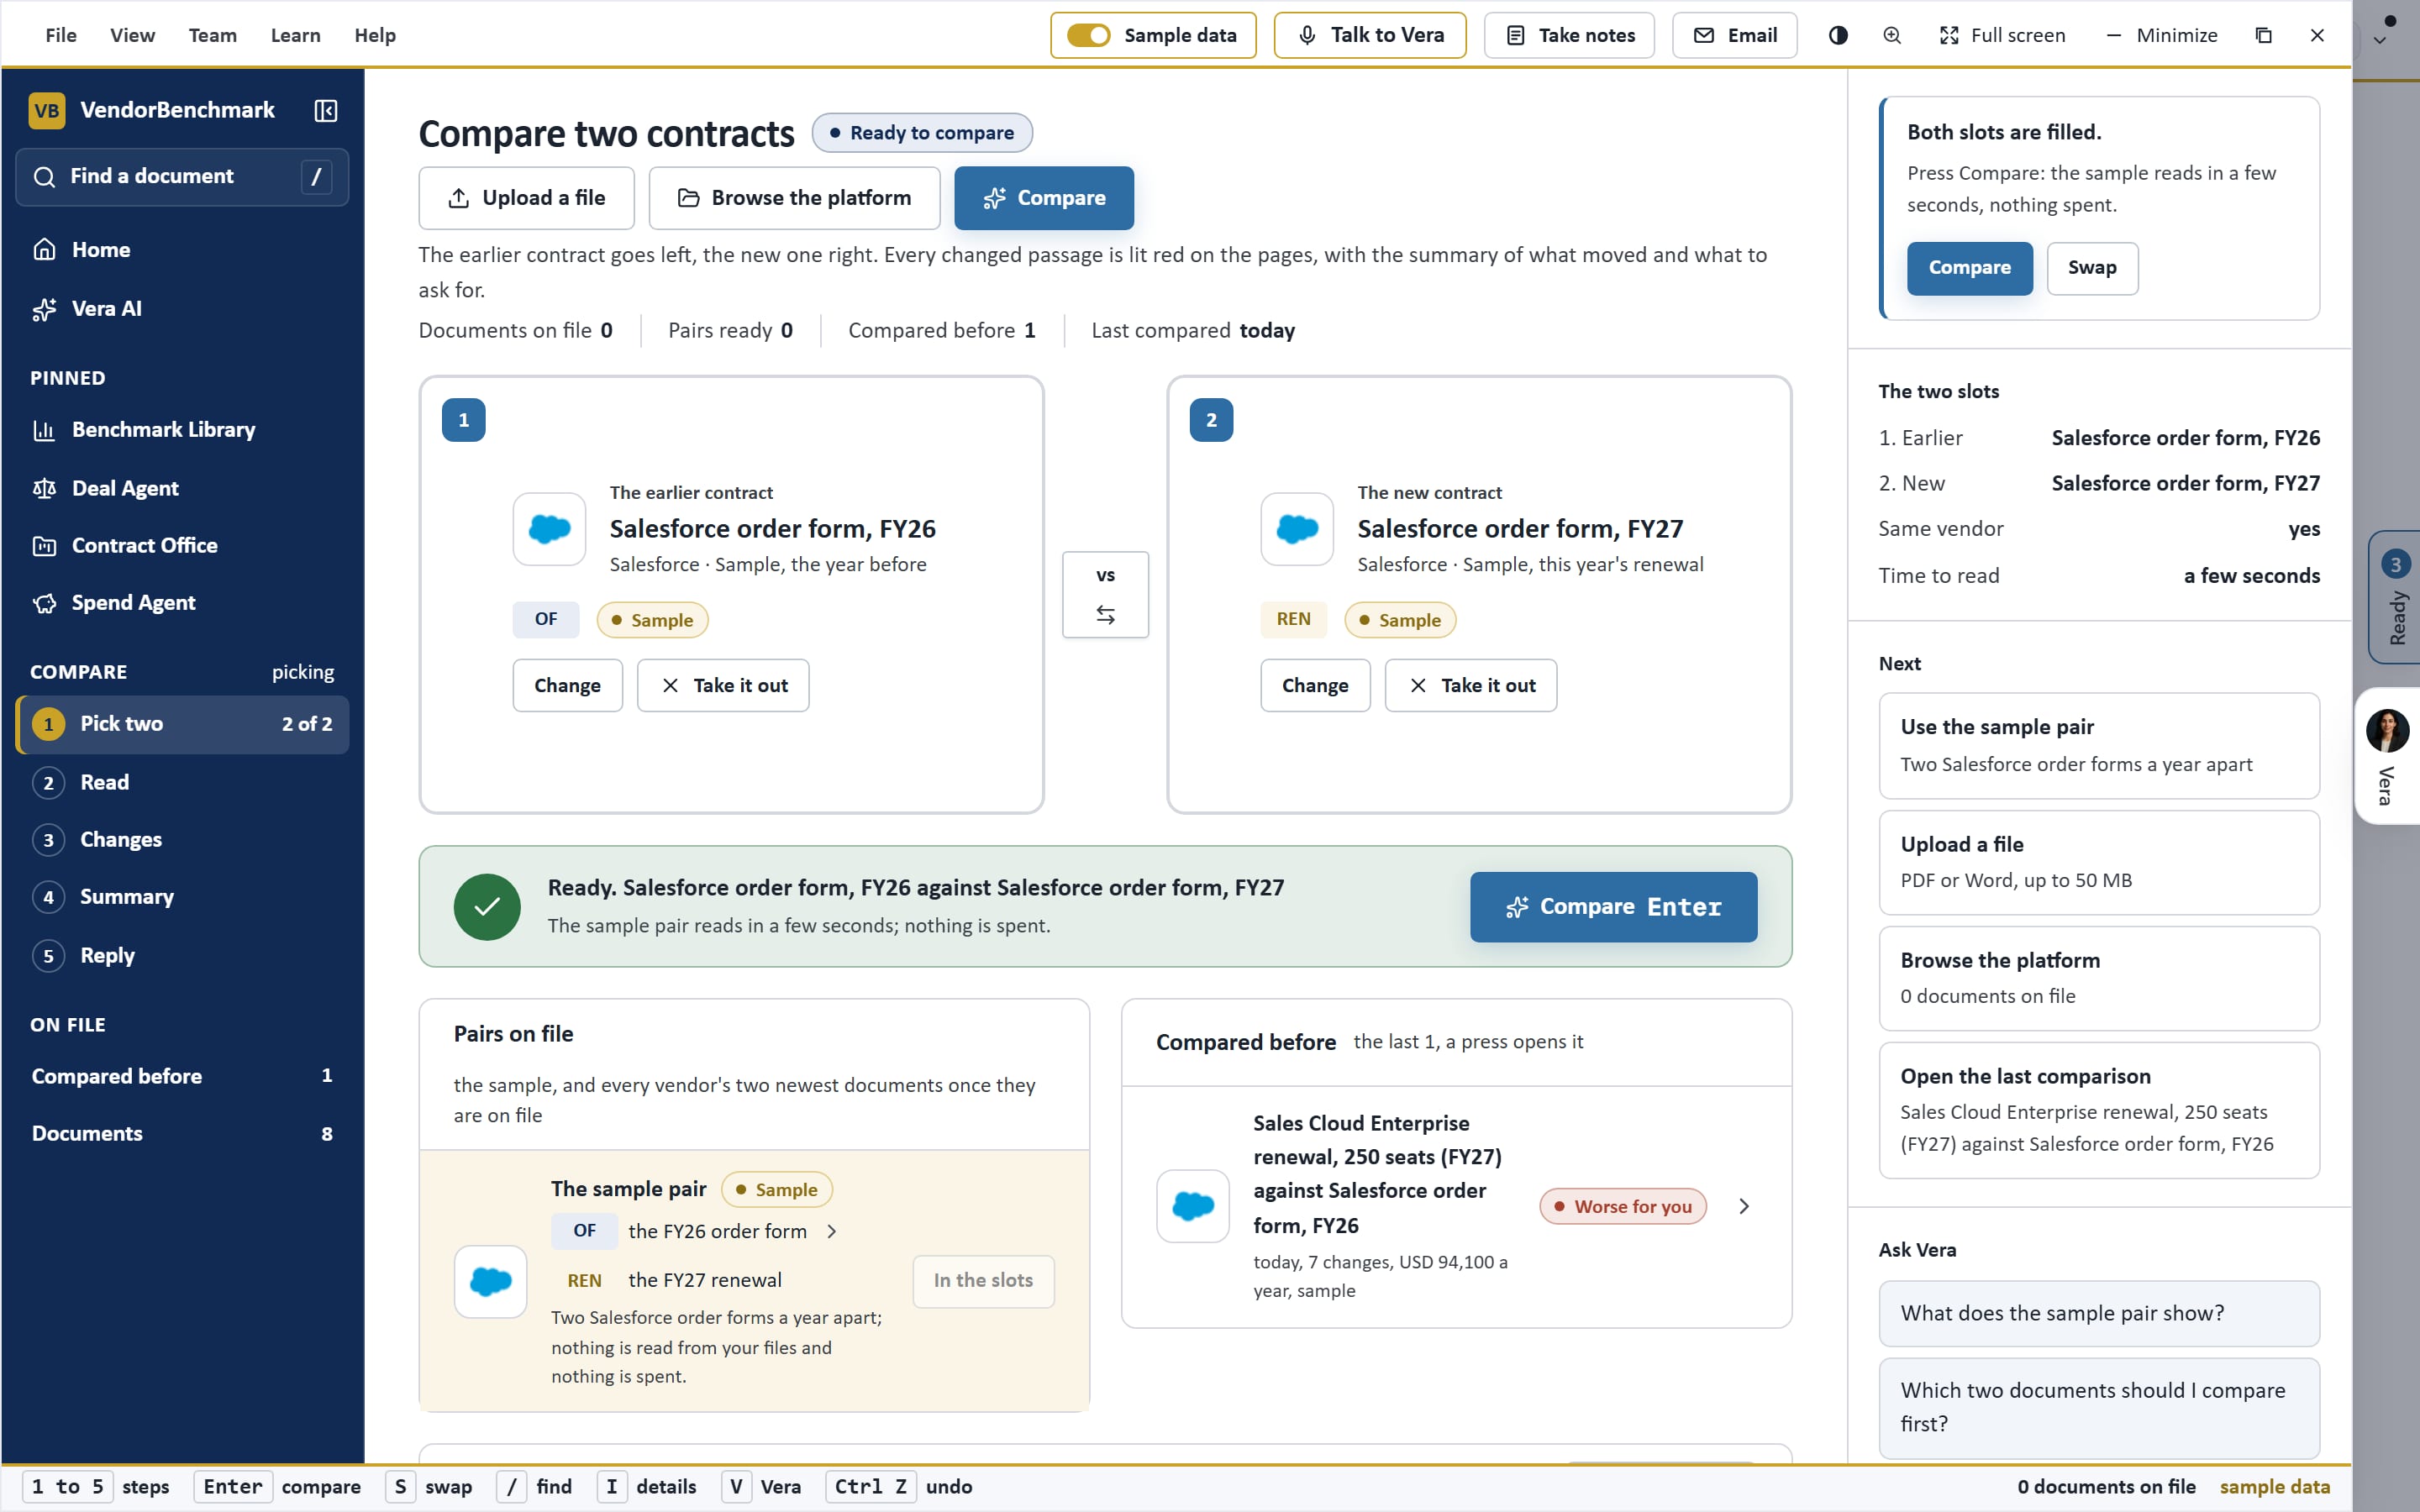Open Documents list in On File
2420x1512 pixels.
click(x=182, y=1134)
